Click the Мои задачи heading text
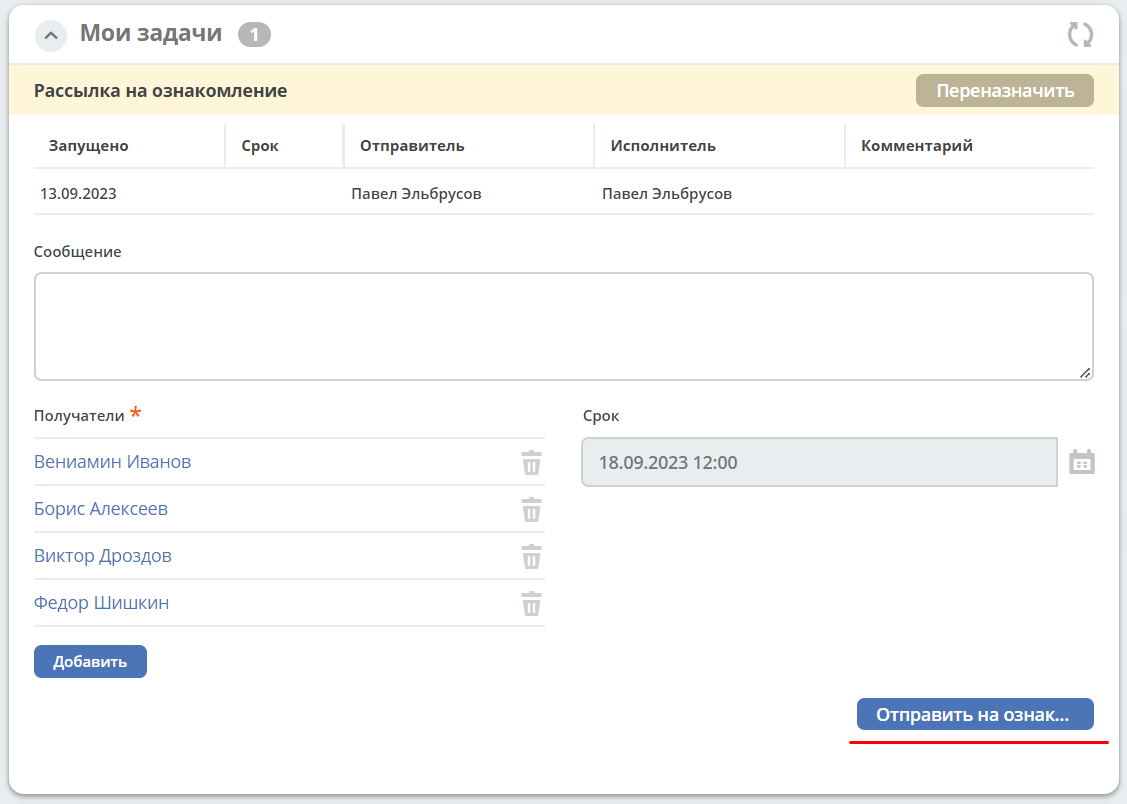The width and height of the screenshot is (1127, 804). (151, 33)
